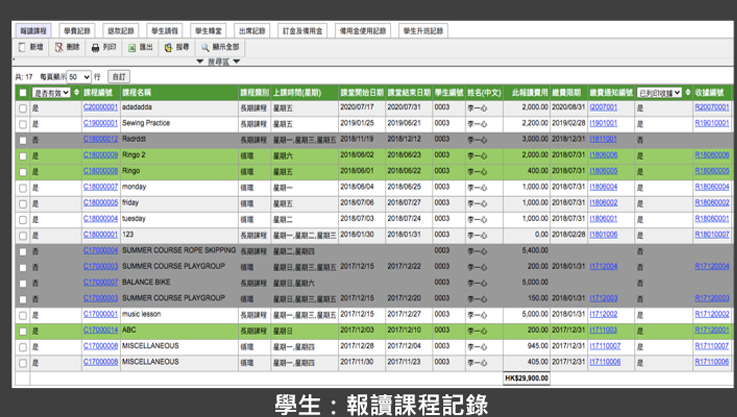Tick the checkbox for BALANCE BIKE row

pos(23,283)
